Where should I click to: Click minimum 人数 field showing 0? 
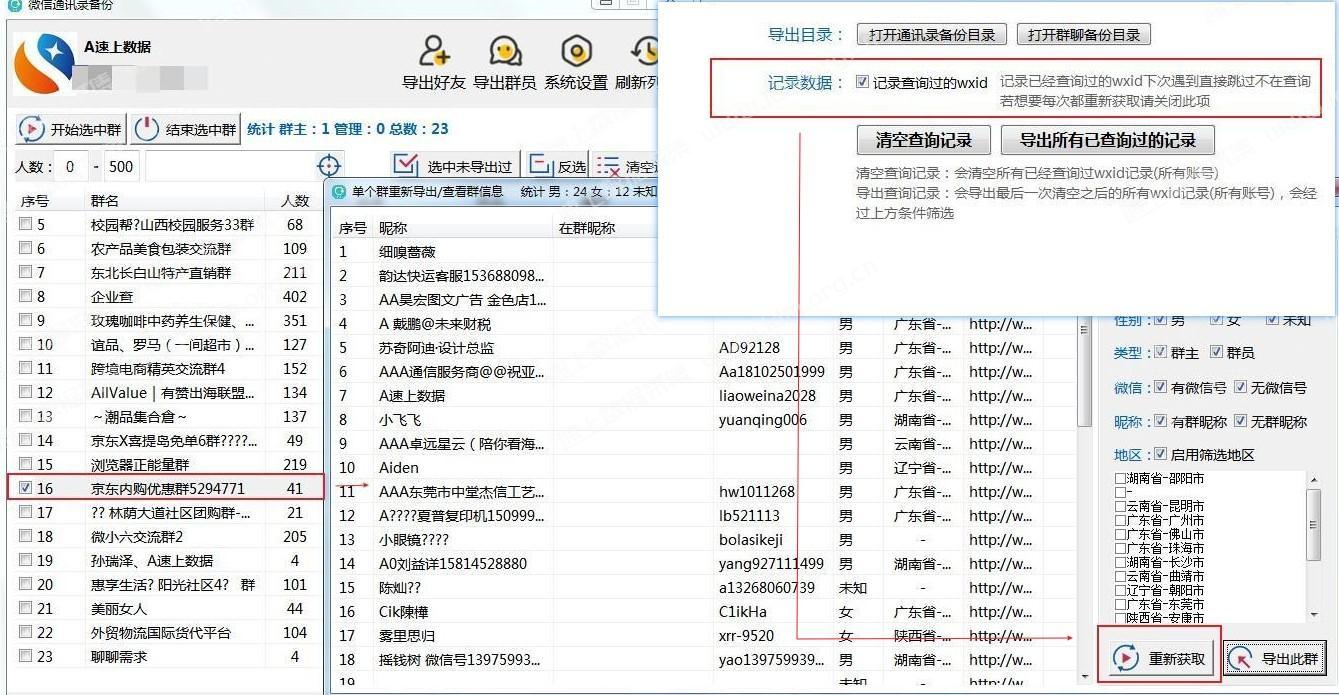click(70, 167)
